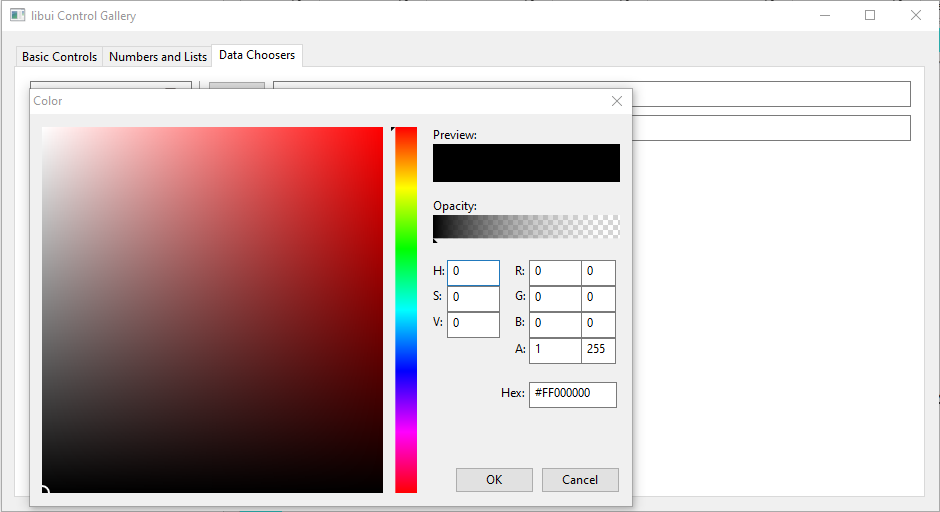Click the Hex color code field
Screen dimensions: 940x512
click(x=572, y=394)
